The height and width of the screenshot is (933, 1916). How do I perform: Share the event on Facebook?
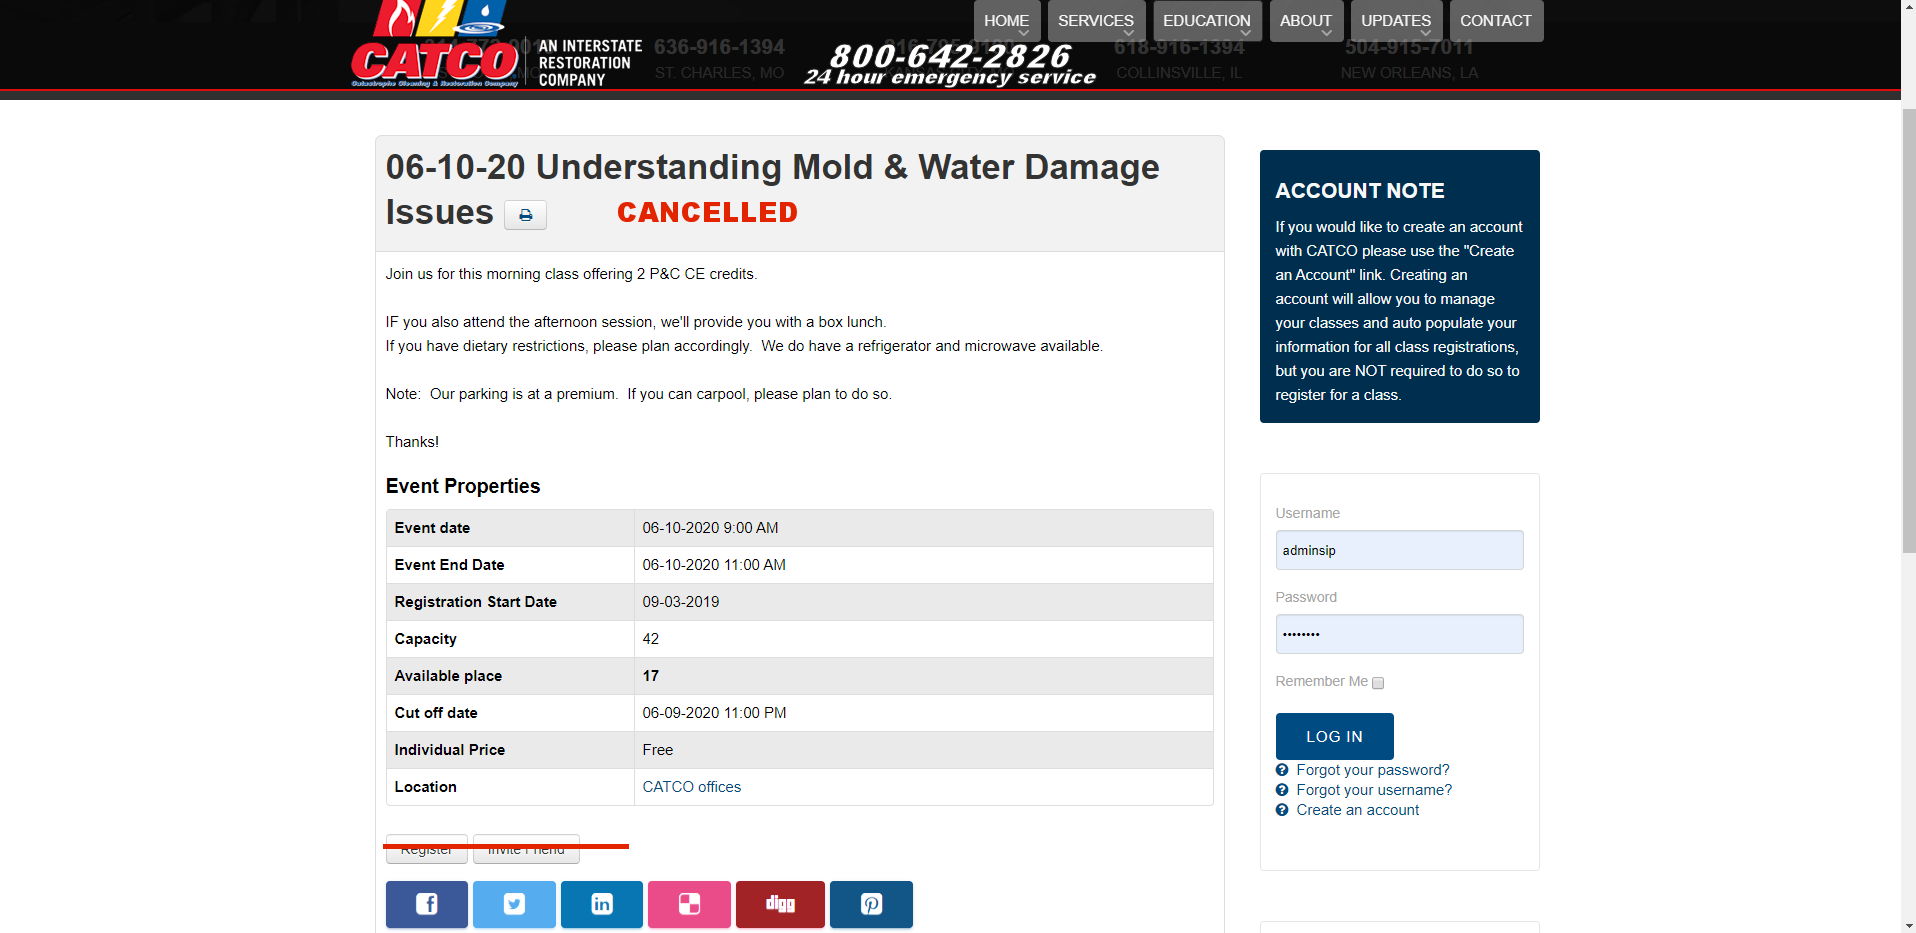[x=426, y=904]
